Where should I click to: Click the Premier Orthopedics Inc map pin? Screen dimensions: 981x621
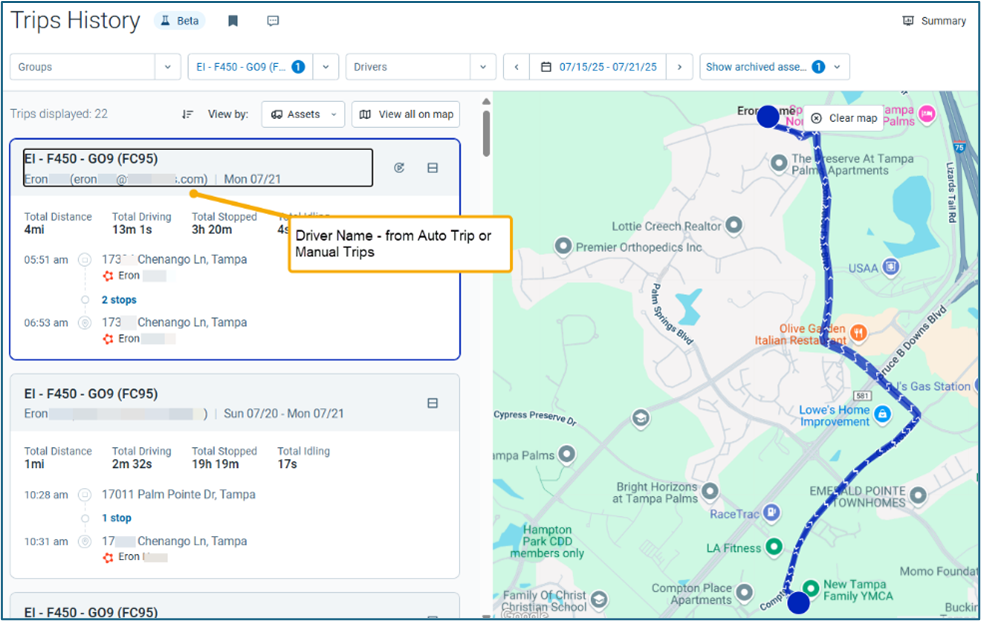(x=563, y=246)
